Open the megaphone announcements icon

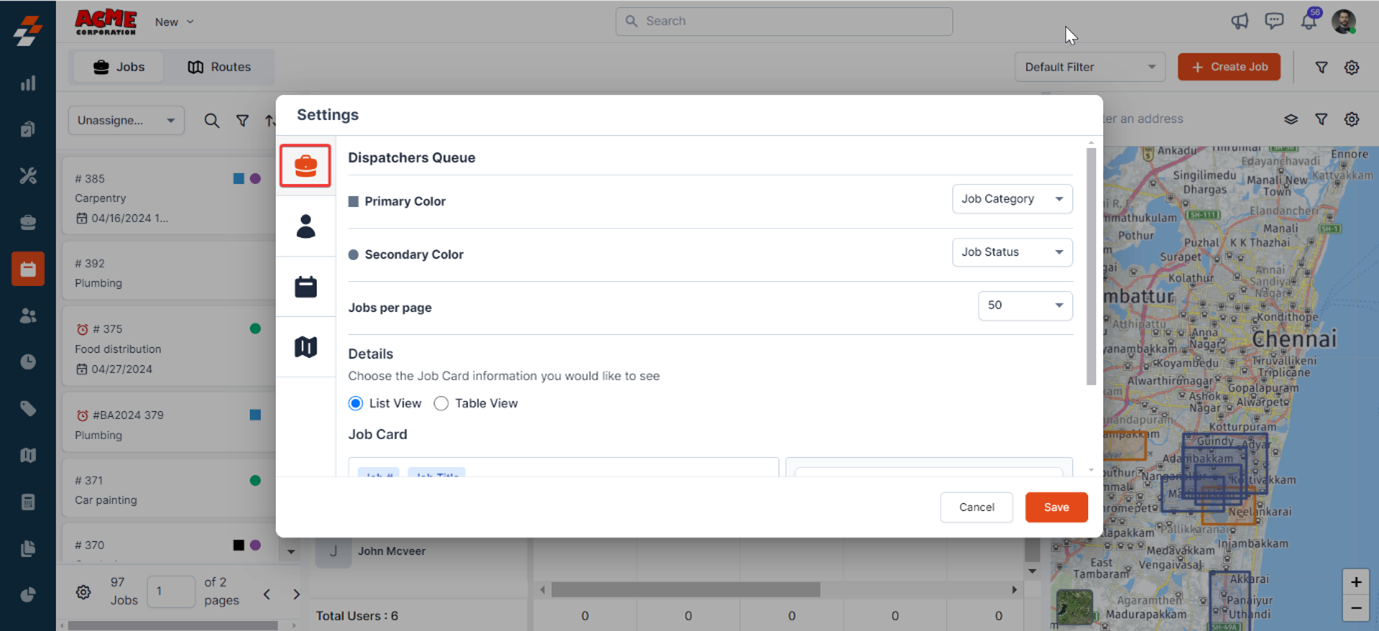[x=1240, y=21]
